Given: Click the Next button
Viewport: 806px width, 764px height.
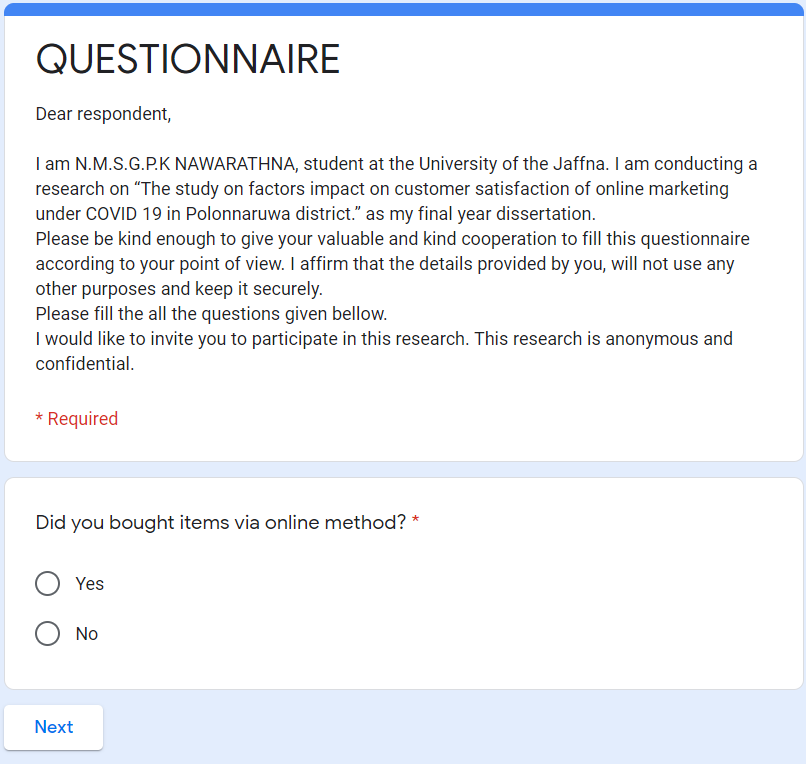Looking at the screenshot, I should pyautogui.click(x=53, y=727).
